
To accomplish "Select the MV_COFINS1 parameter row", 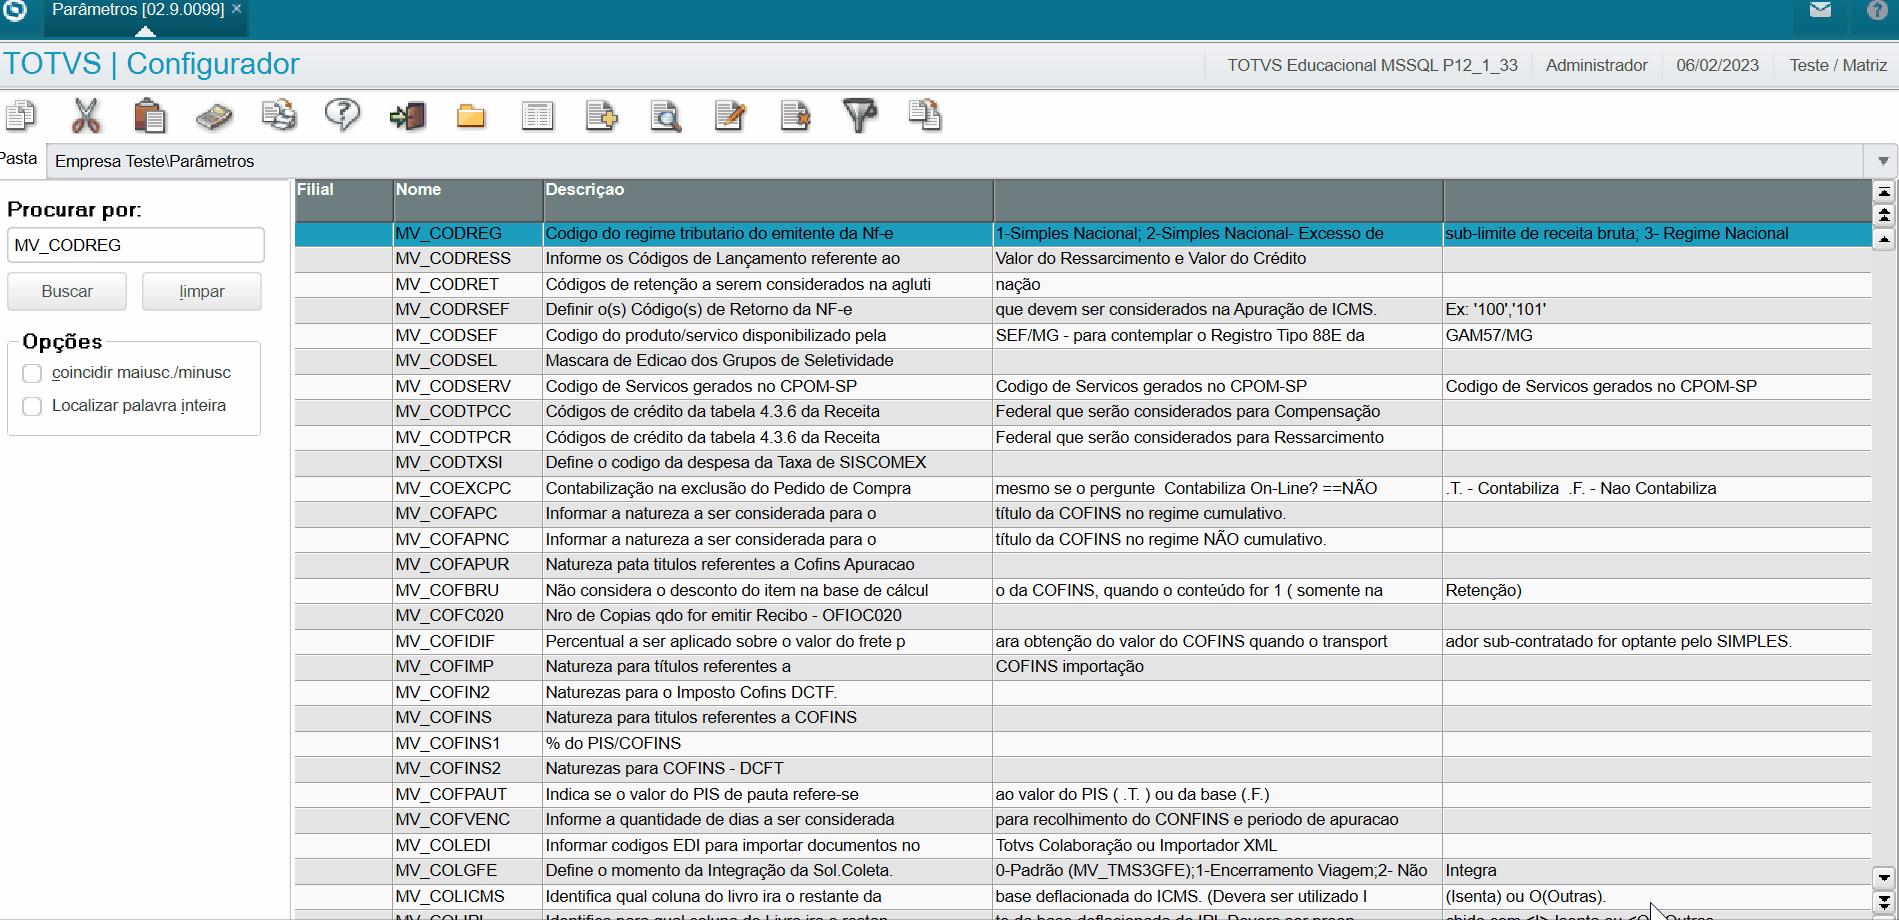I will [x=1083, y=744].
